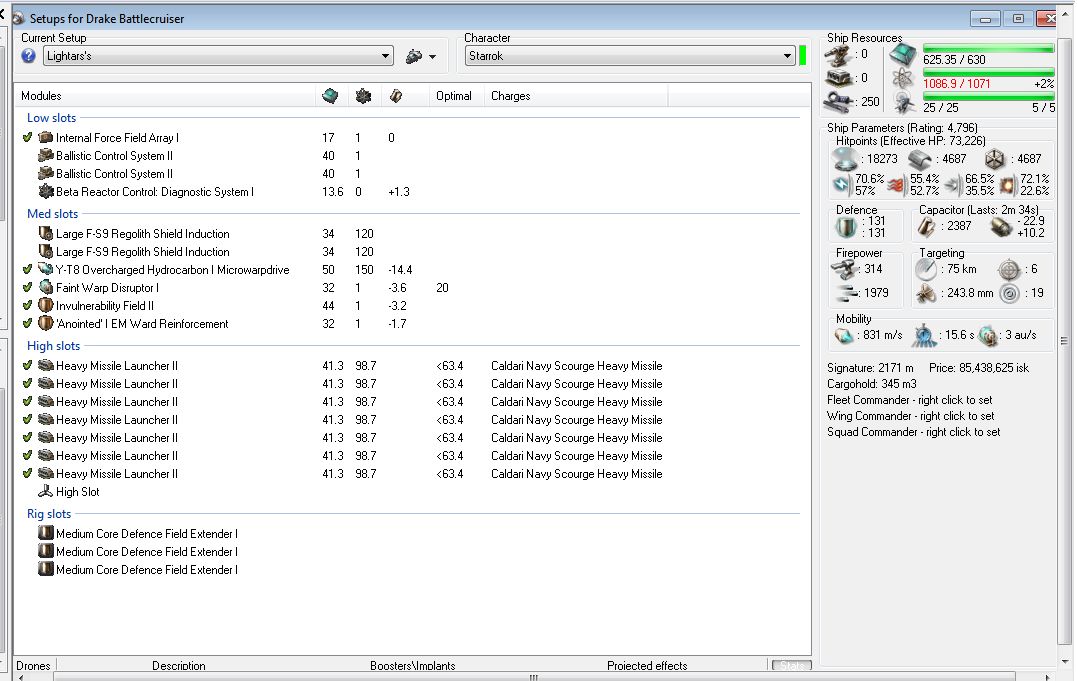Viewport: 1077px width, 681px height.
Task: Click the max velocity icon showing 831 m/s
Action: [x=843, y=335]
